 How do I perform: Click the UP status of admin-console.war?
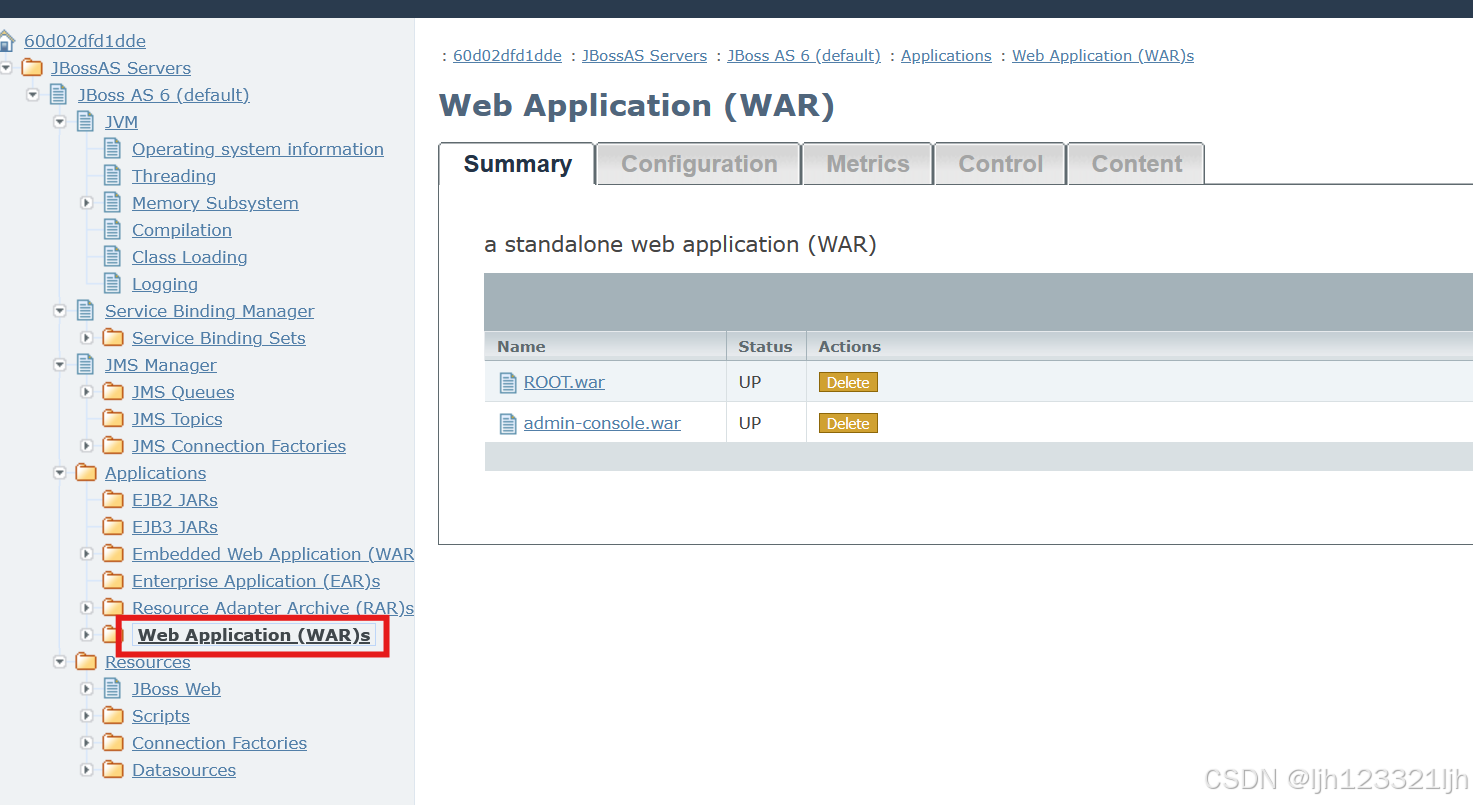pos(750,423)
